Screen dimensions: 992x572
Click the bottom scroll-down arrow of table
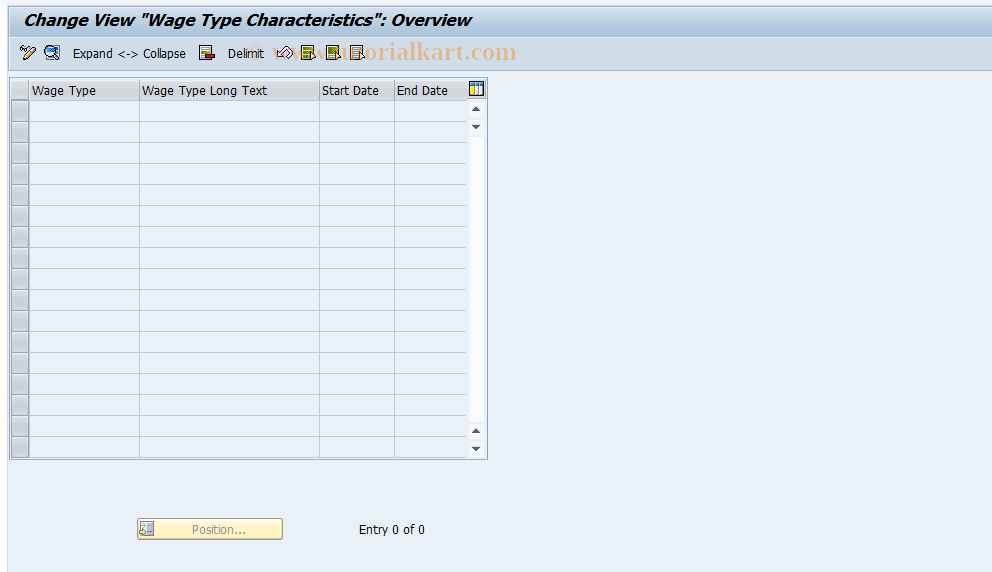pyautogui.click(x=476, y=449)
